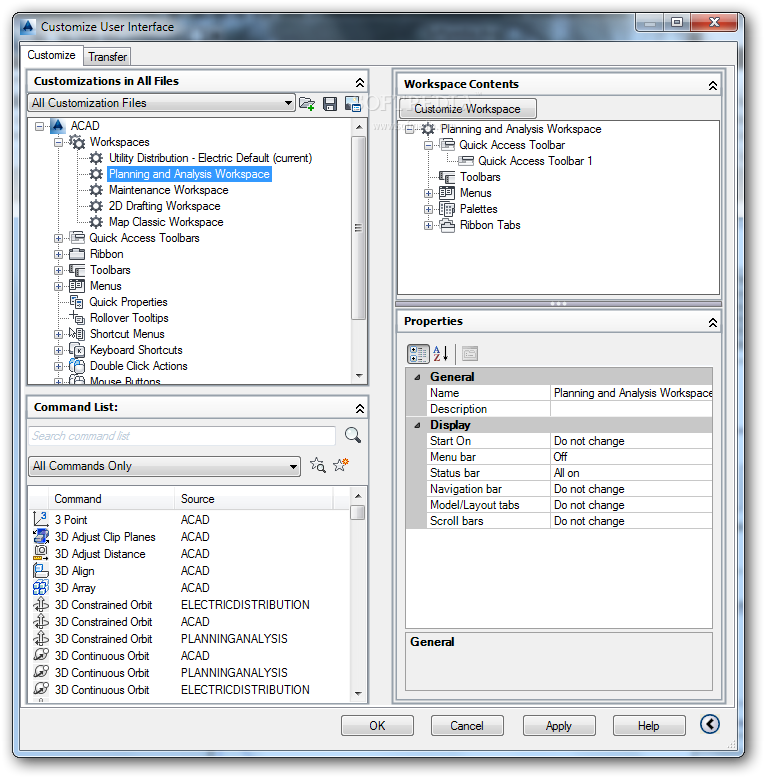Select Maintenance Workspace in the tree
This screenshot has height=778, width=765.
168,190
